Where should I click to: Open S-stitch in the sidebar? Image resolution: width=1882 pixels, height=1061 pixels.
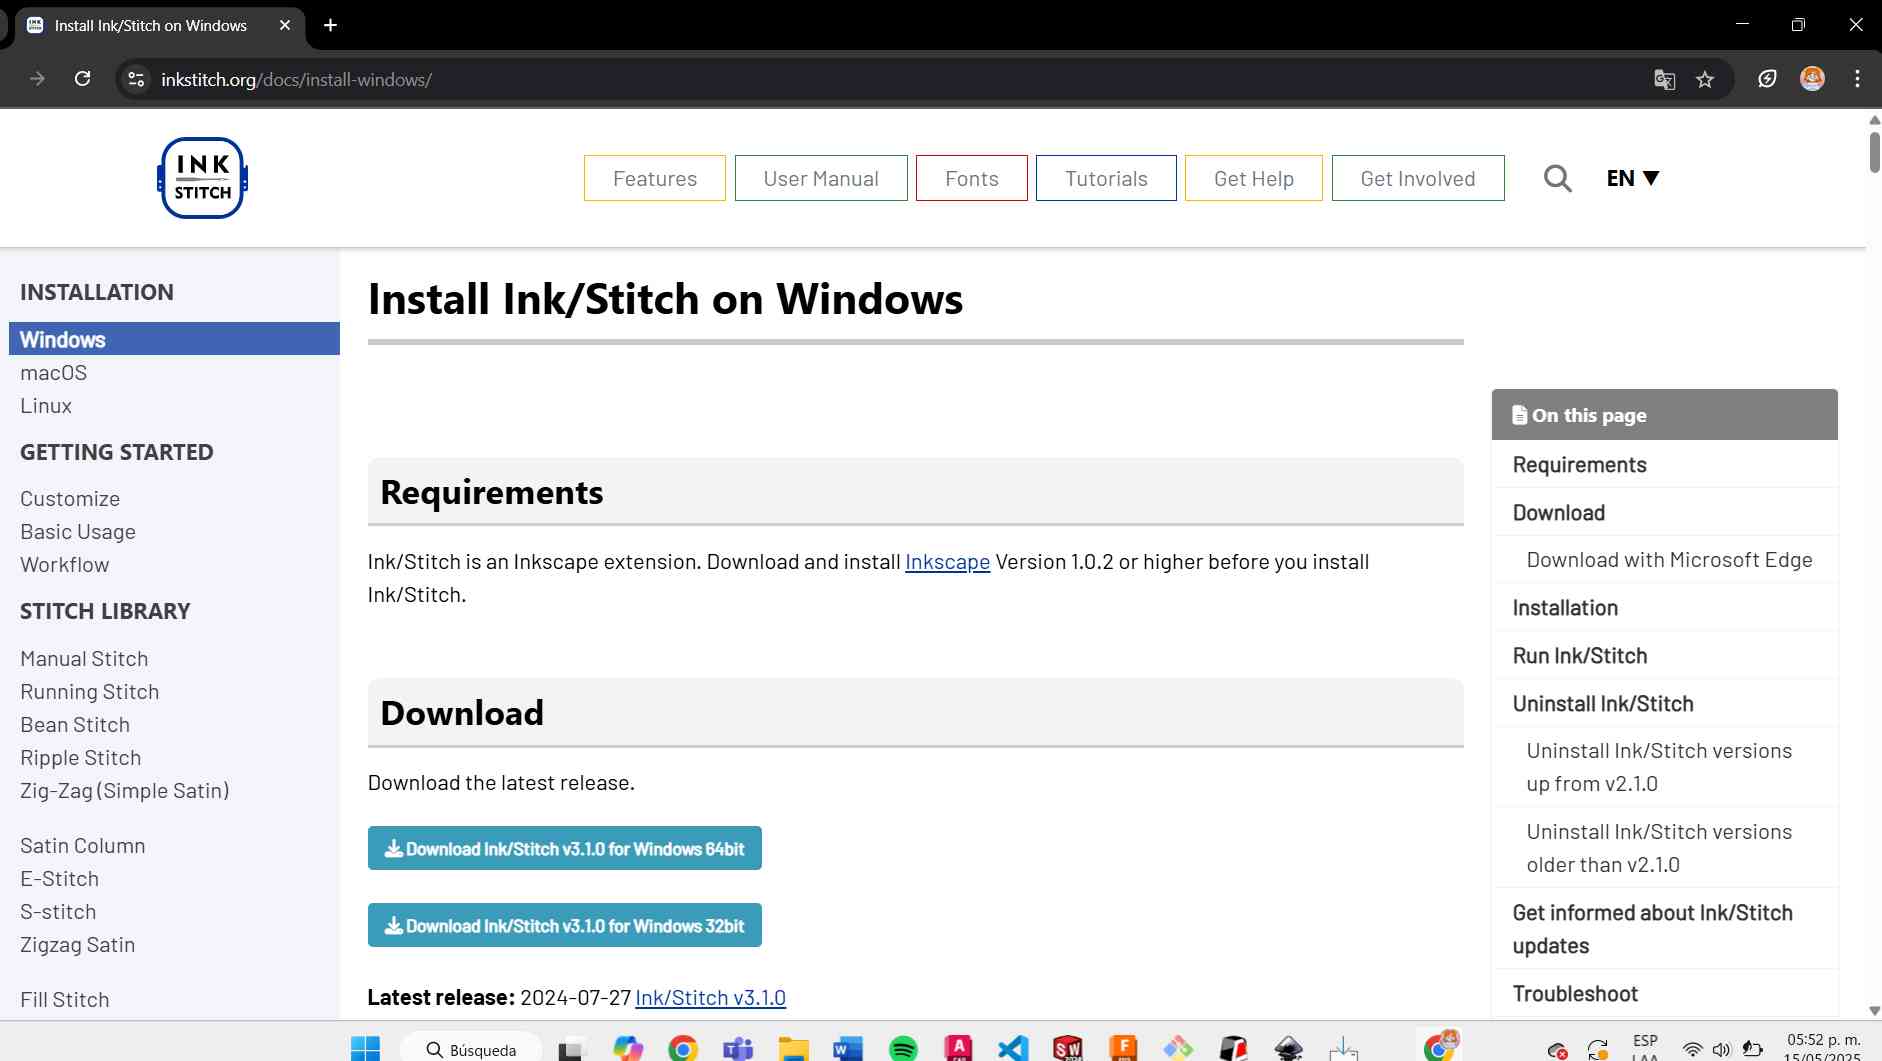point(58,912)
